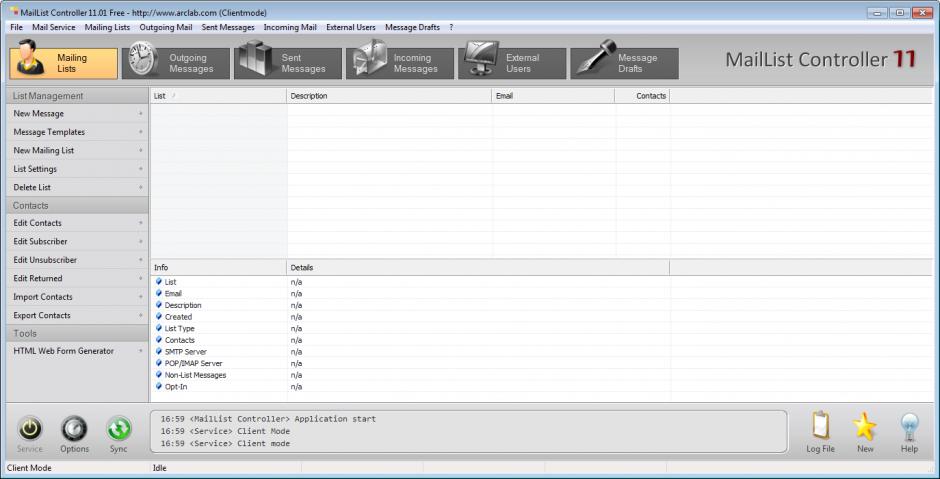Click the blue icon beside Created info row
This screenshot has width=940, height=479.
tap(159, 317)
